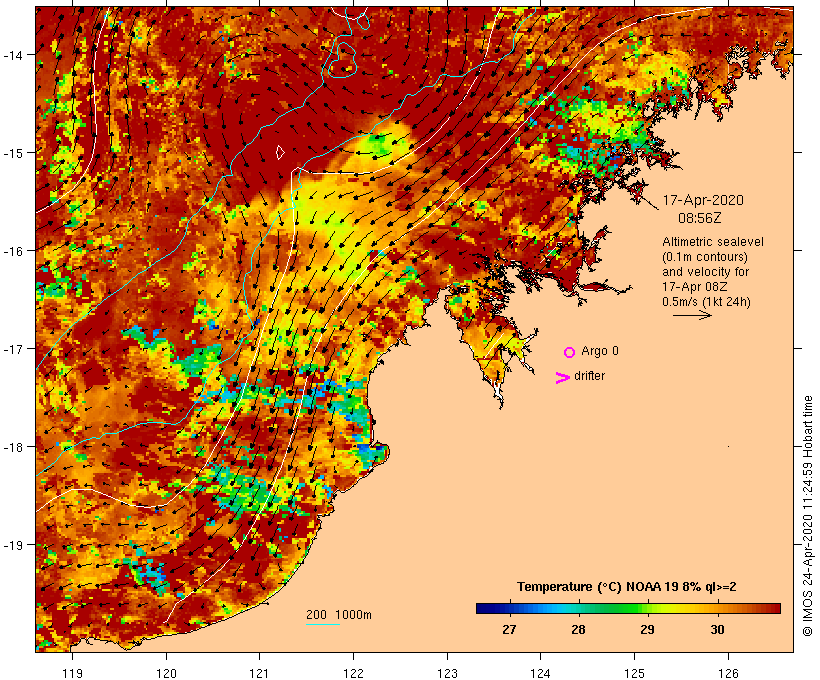Click the latitude label -19

click(x=12, y=545)
